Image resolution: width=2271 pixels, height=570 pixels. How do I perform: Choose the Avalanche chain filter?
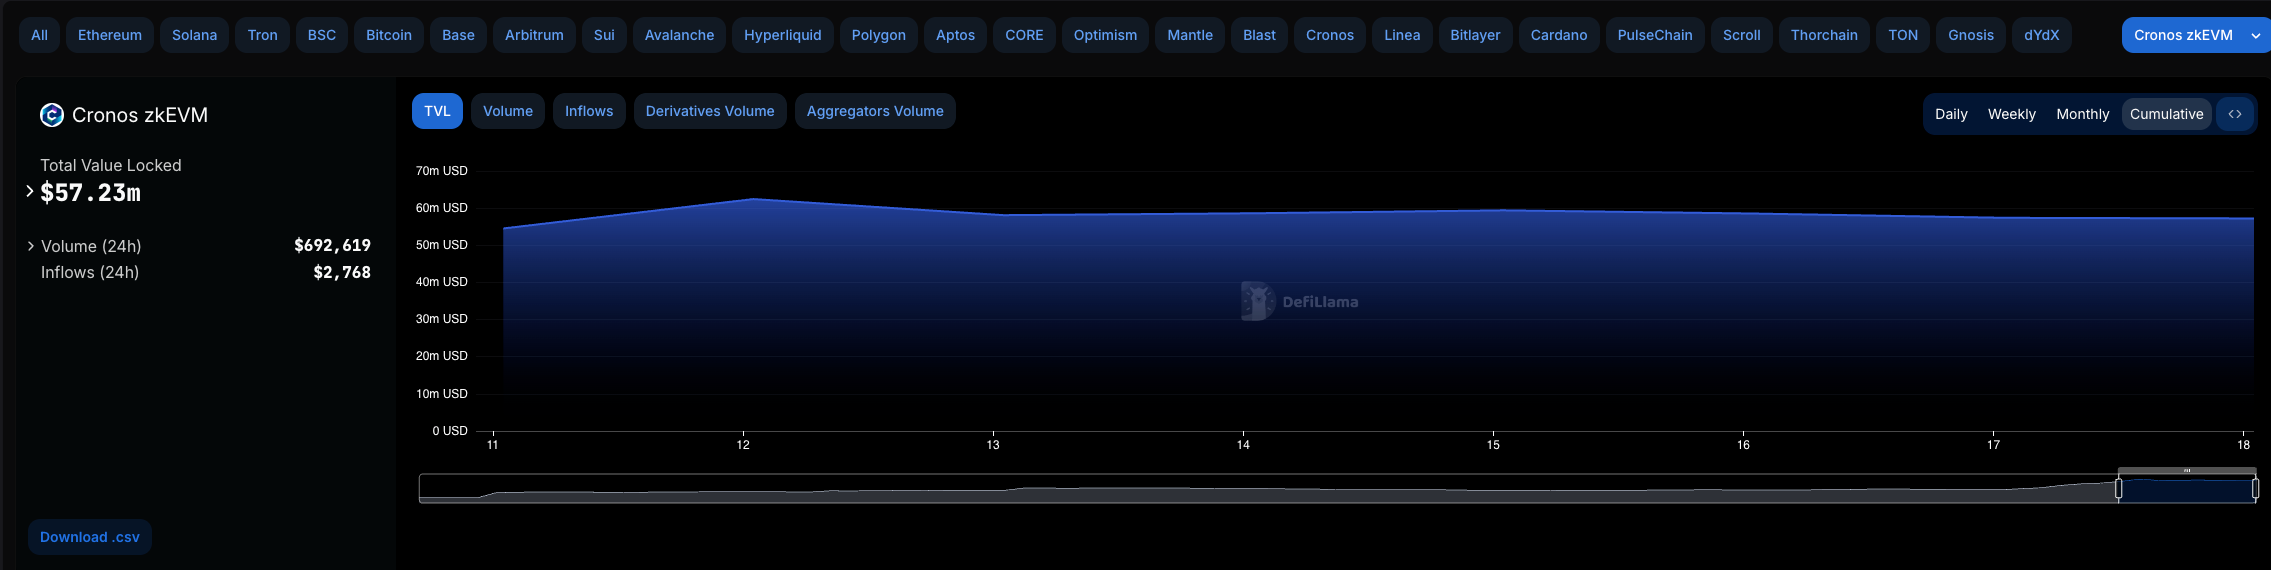pyautogui.click(x=679, y=35)
